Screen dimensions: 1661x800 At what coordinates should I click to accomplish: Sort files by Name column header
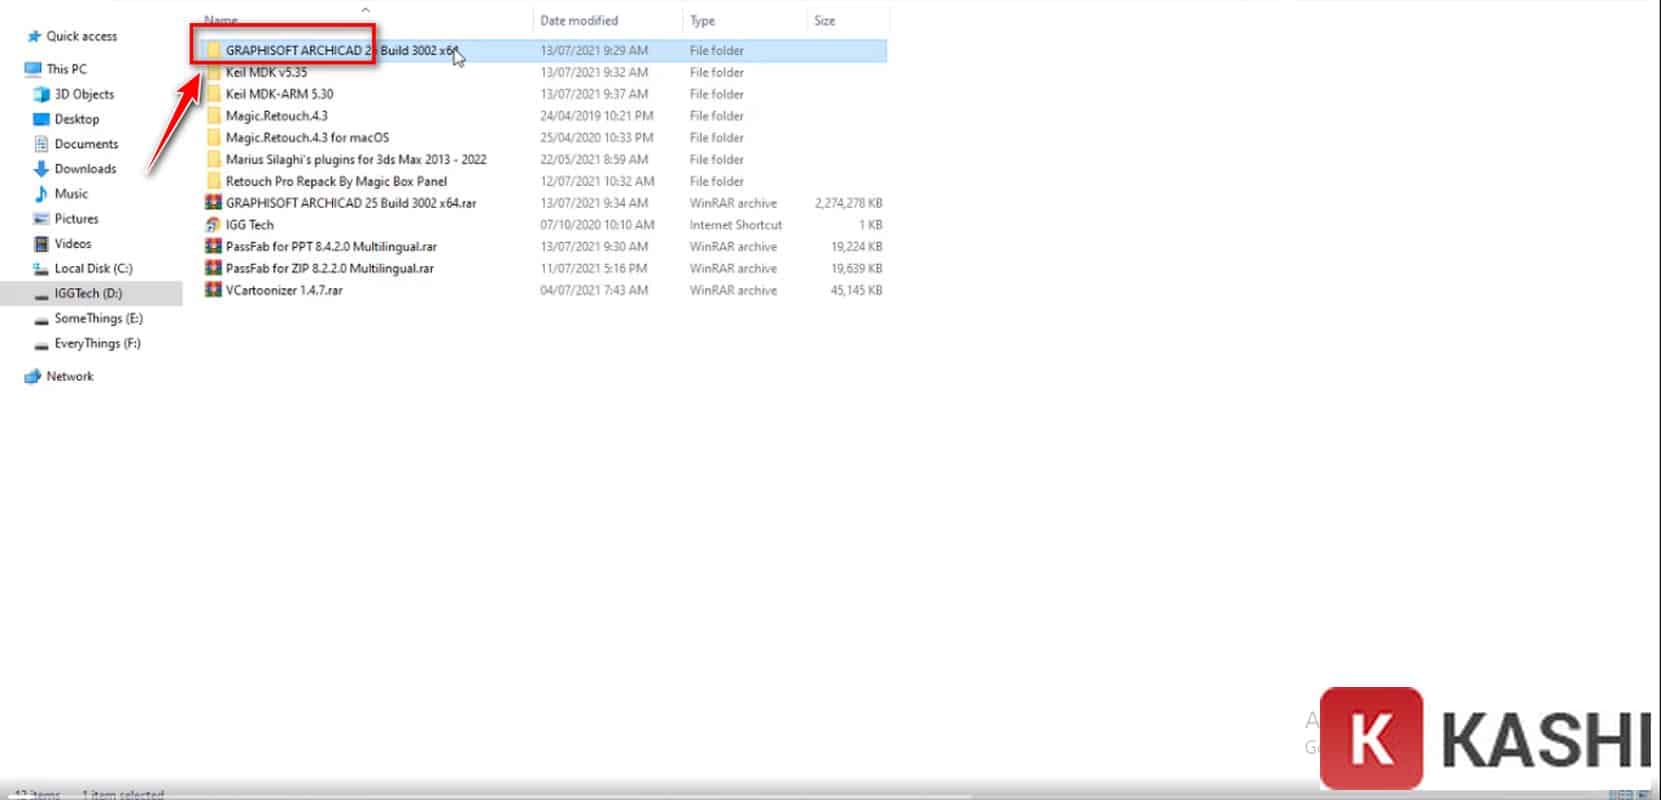click(x=221, y=20)
